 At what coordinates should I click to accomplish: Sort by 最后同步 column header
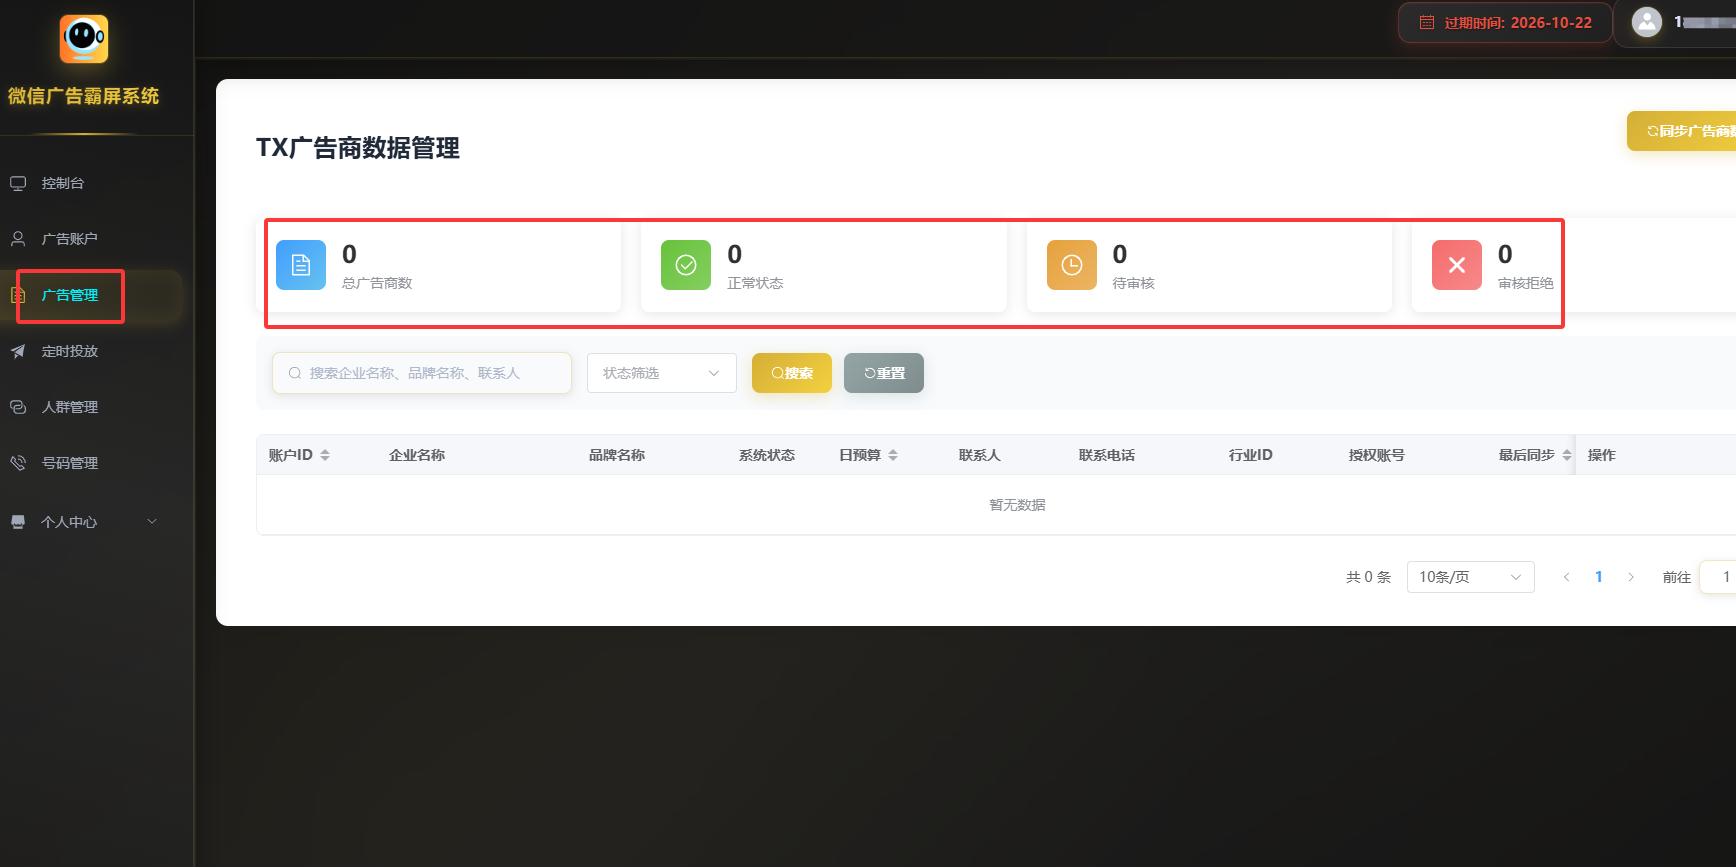[x=1534, y=455]
